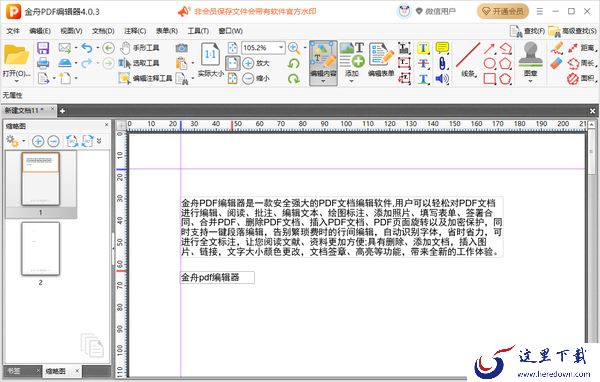This screenshot has height=382, width=600.
Task: Click the Redo arrow icon
Action: (87, 63)
